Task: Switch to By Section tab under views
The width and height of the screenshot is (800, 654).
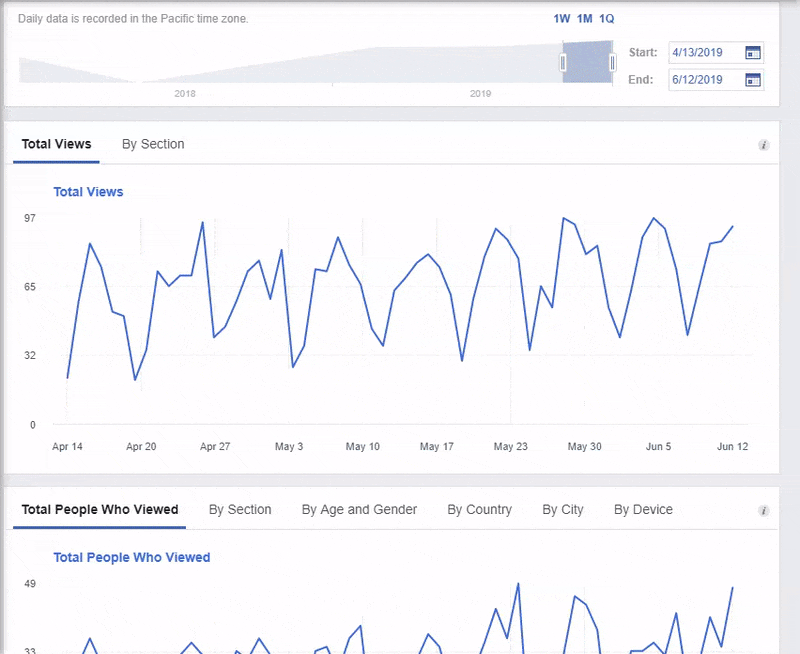Action: tap(153, 144)
